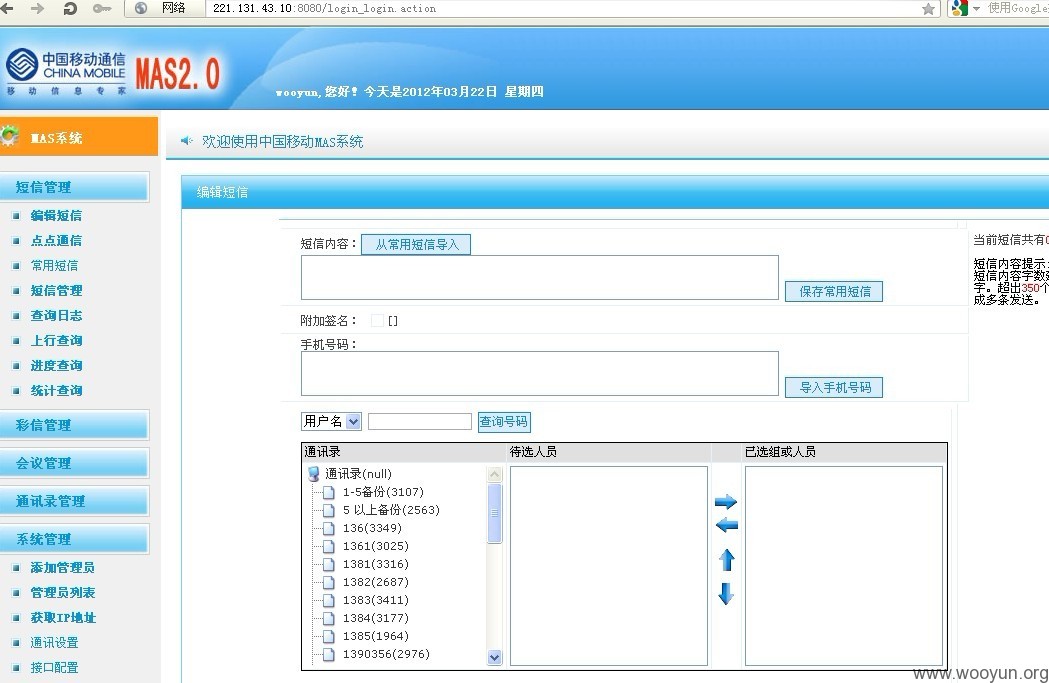
Task: Collapse the 系统管理 menu section
Action: [74, 539]
